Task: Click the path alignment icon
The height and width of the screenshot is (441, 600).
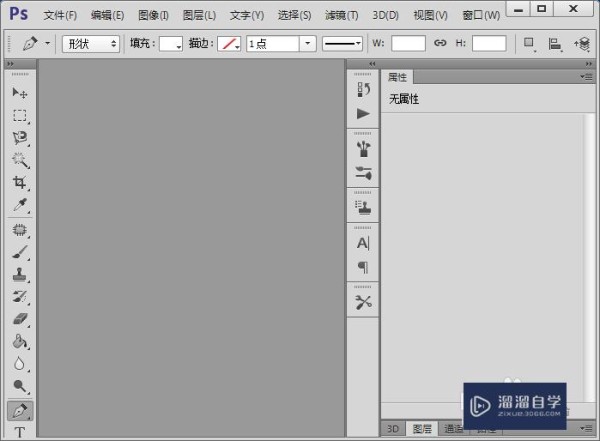Action: click(x=554, y=44)
